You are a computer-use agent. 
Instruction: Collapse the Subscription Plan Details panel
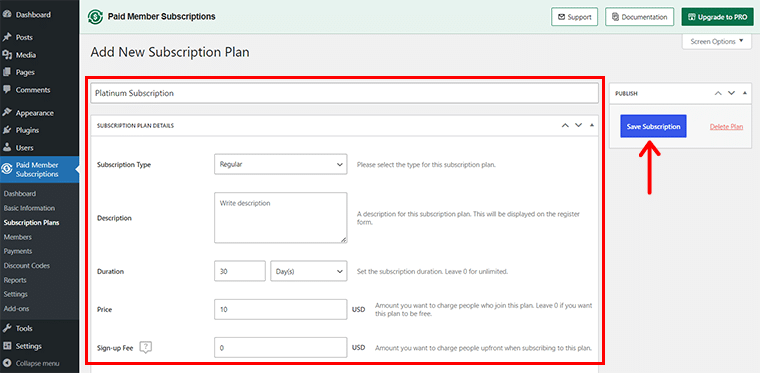[x=591, y=125]
